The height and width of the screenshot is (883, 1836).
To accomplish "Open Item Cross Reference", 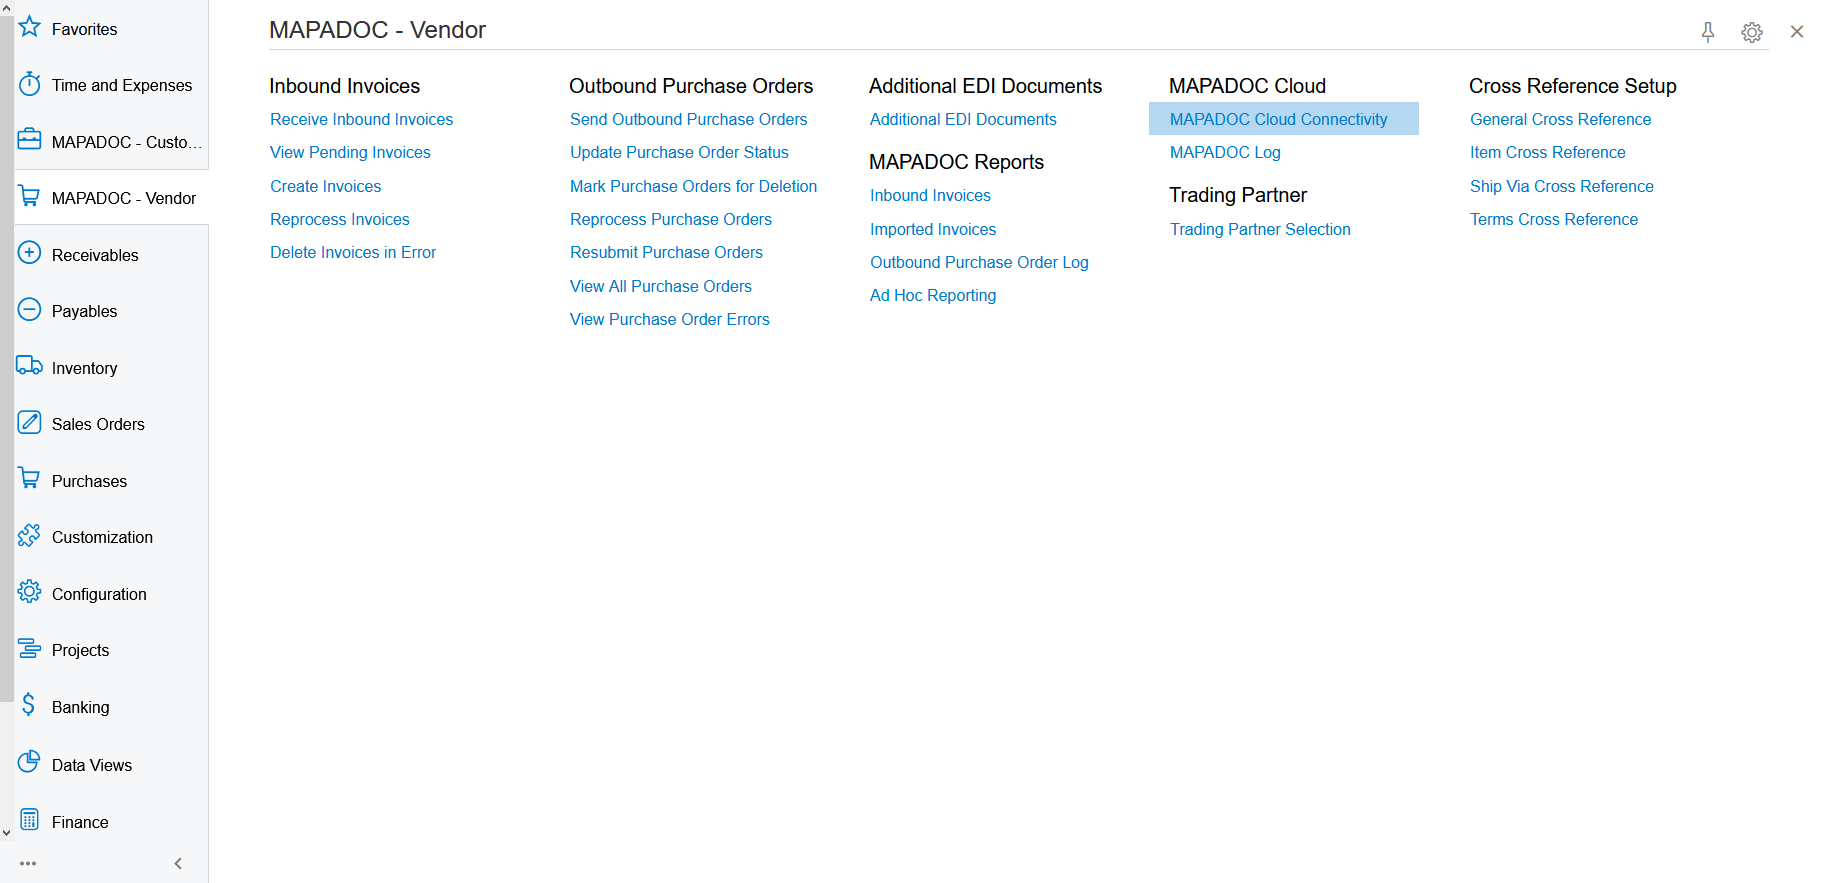I will (x=1547, y=152).
